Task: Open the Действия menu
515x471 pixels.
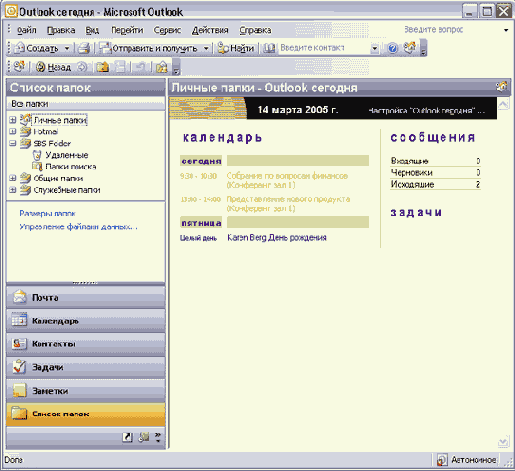Action: [x=210, y=30]
